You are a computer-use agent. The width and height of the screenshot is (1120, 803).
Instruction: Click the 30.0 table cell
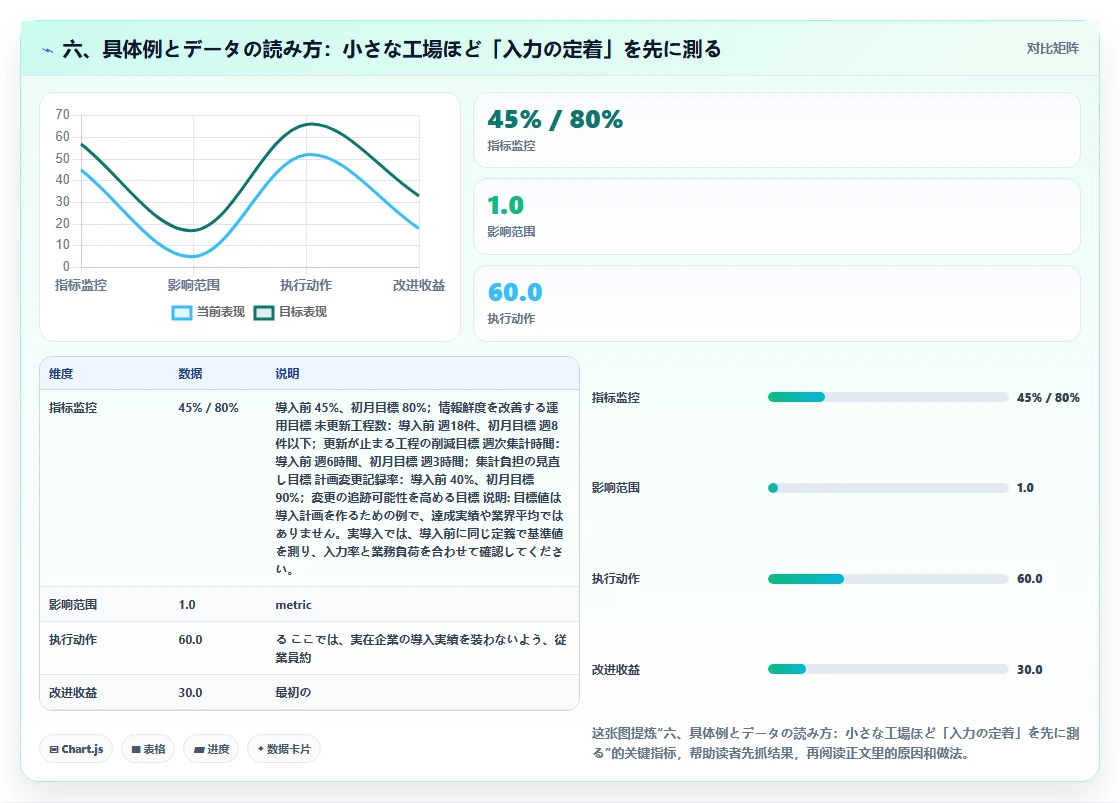190,693
